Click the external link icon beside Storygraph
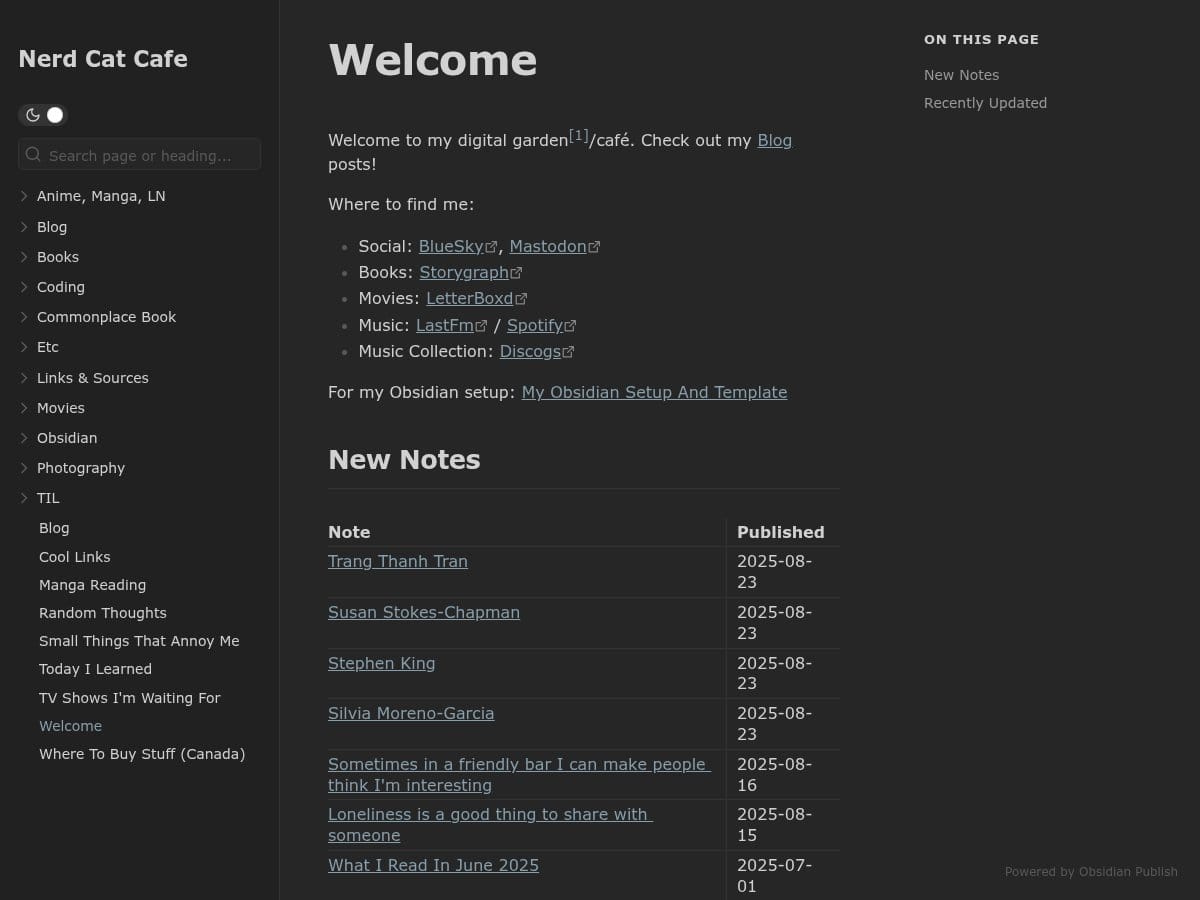This screenshot has height=900, width=1200. [x=516, y=273]
